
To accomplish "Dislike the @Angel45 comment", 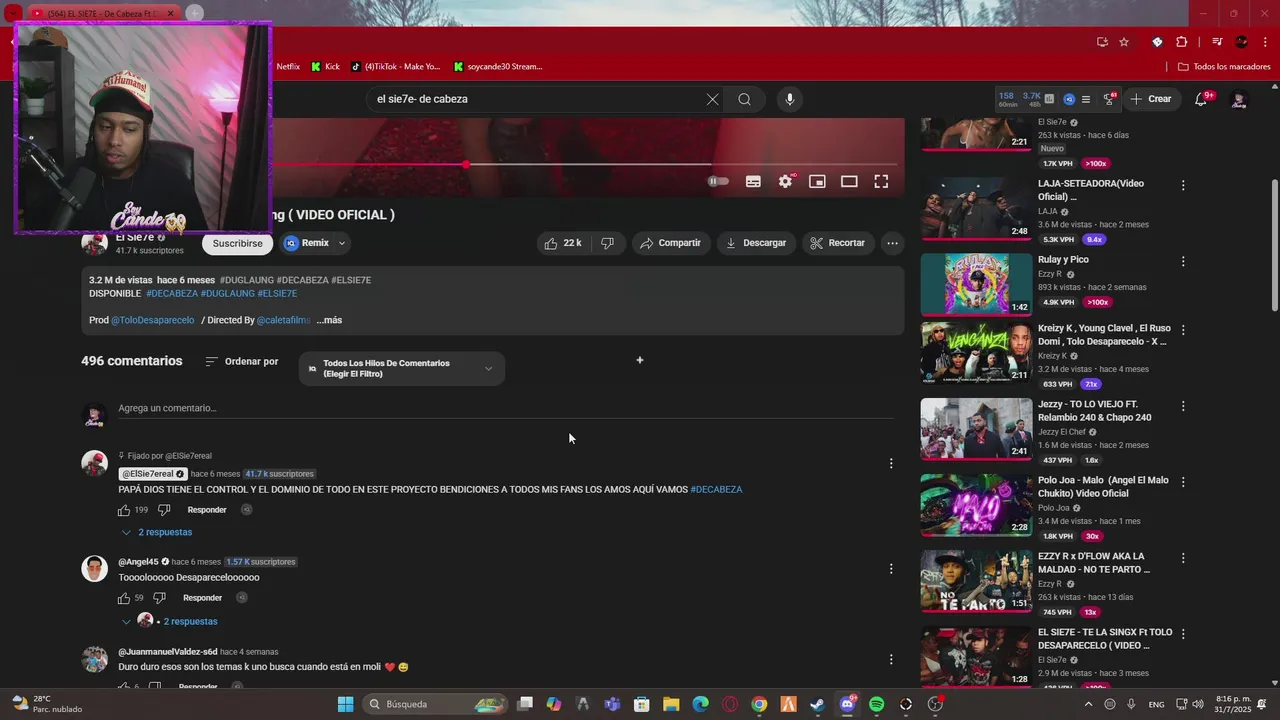I will coord(159,598).
